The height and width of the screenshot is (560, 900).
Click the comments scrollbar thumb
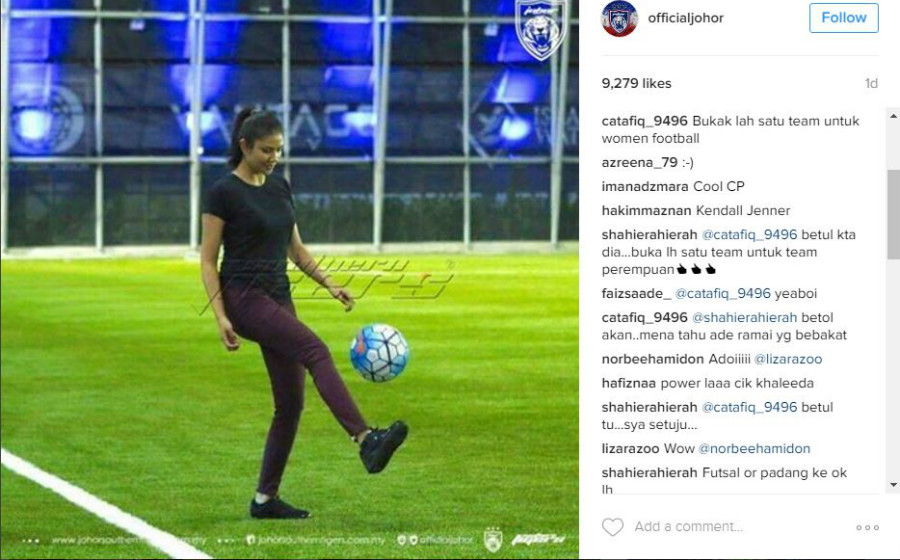(893, 214)
